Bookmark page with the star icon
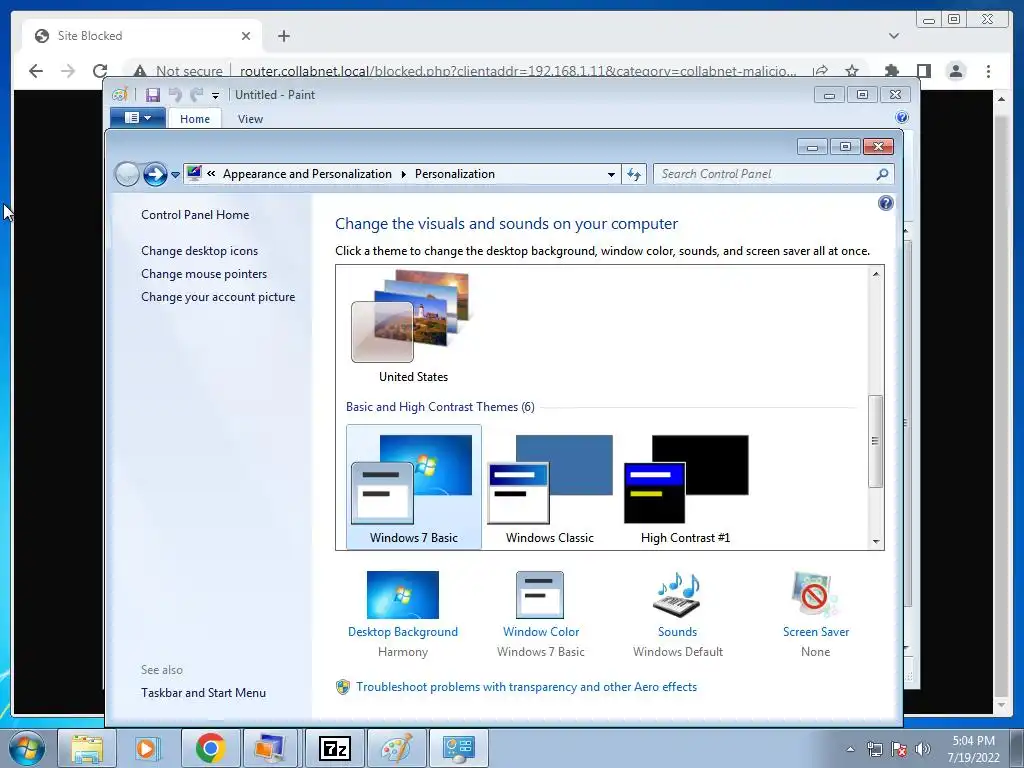Screen dimensions: 1024x768 pyautogui.click(x=852, y=71)
